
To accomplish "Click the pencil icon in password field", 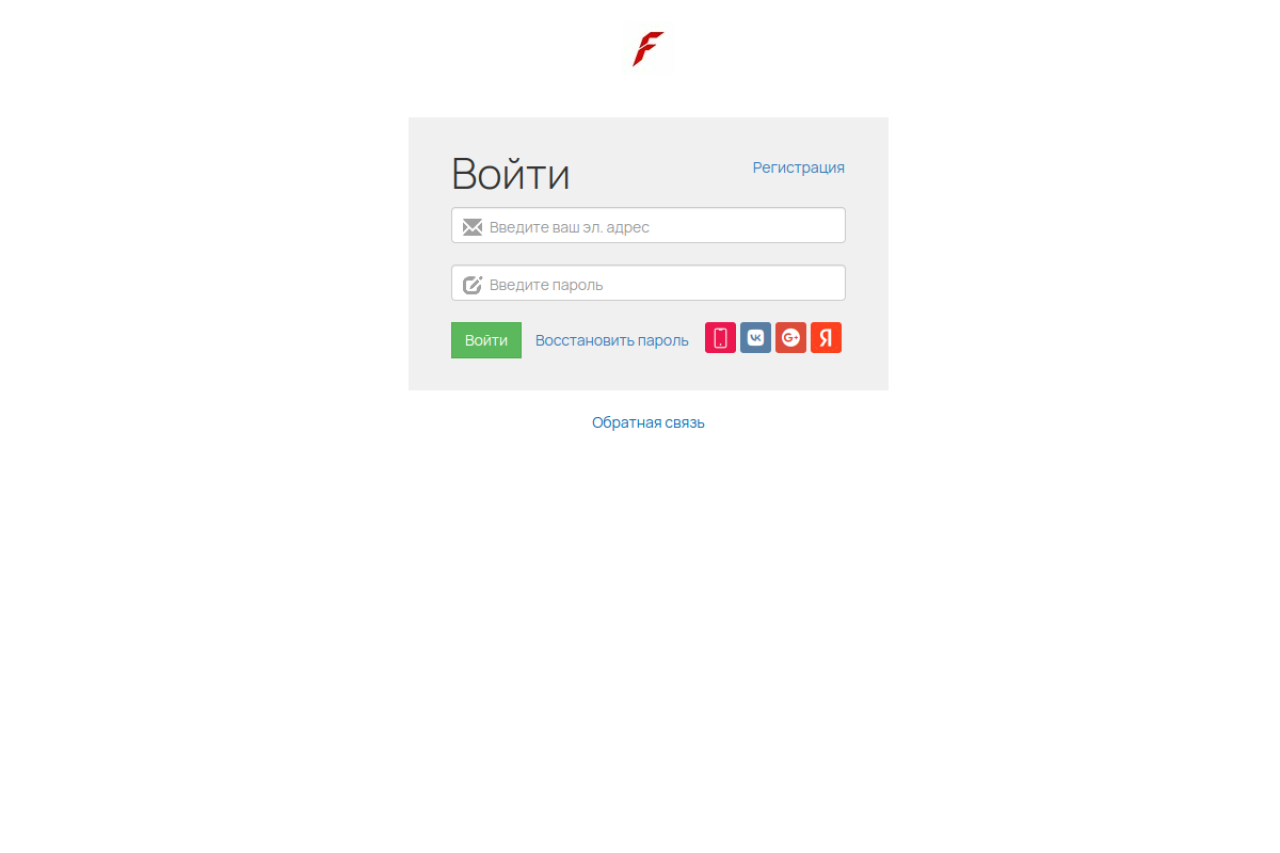I will click(x=472, y=285).
